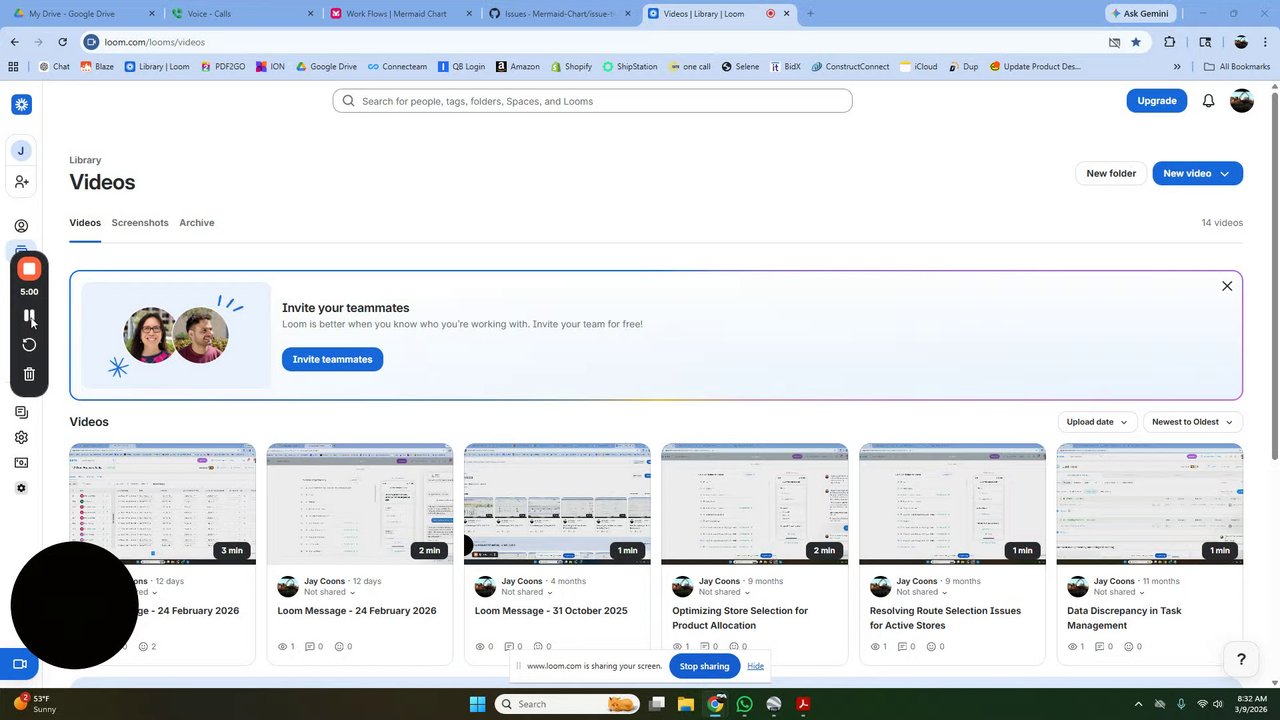
Task: Open the Upload date sort dropdown
Action: tap(1097, 422)
